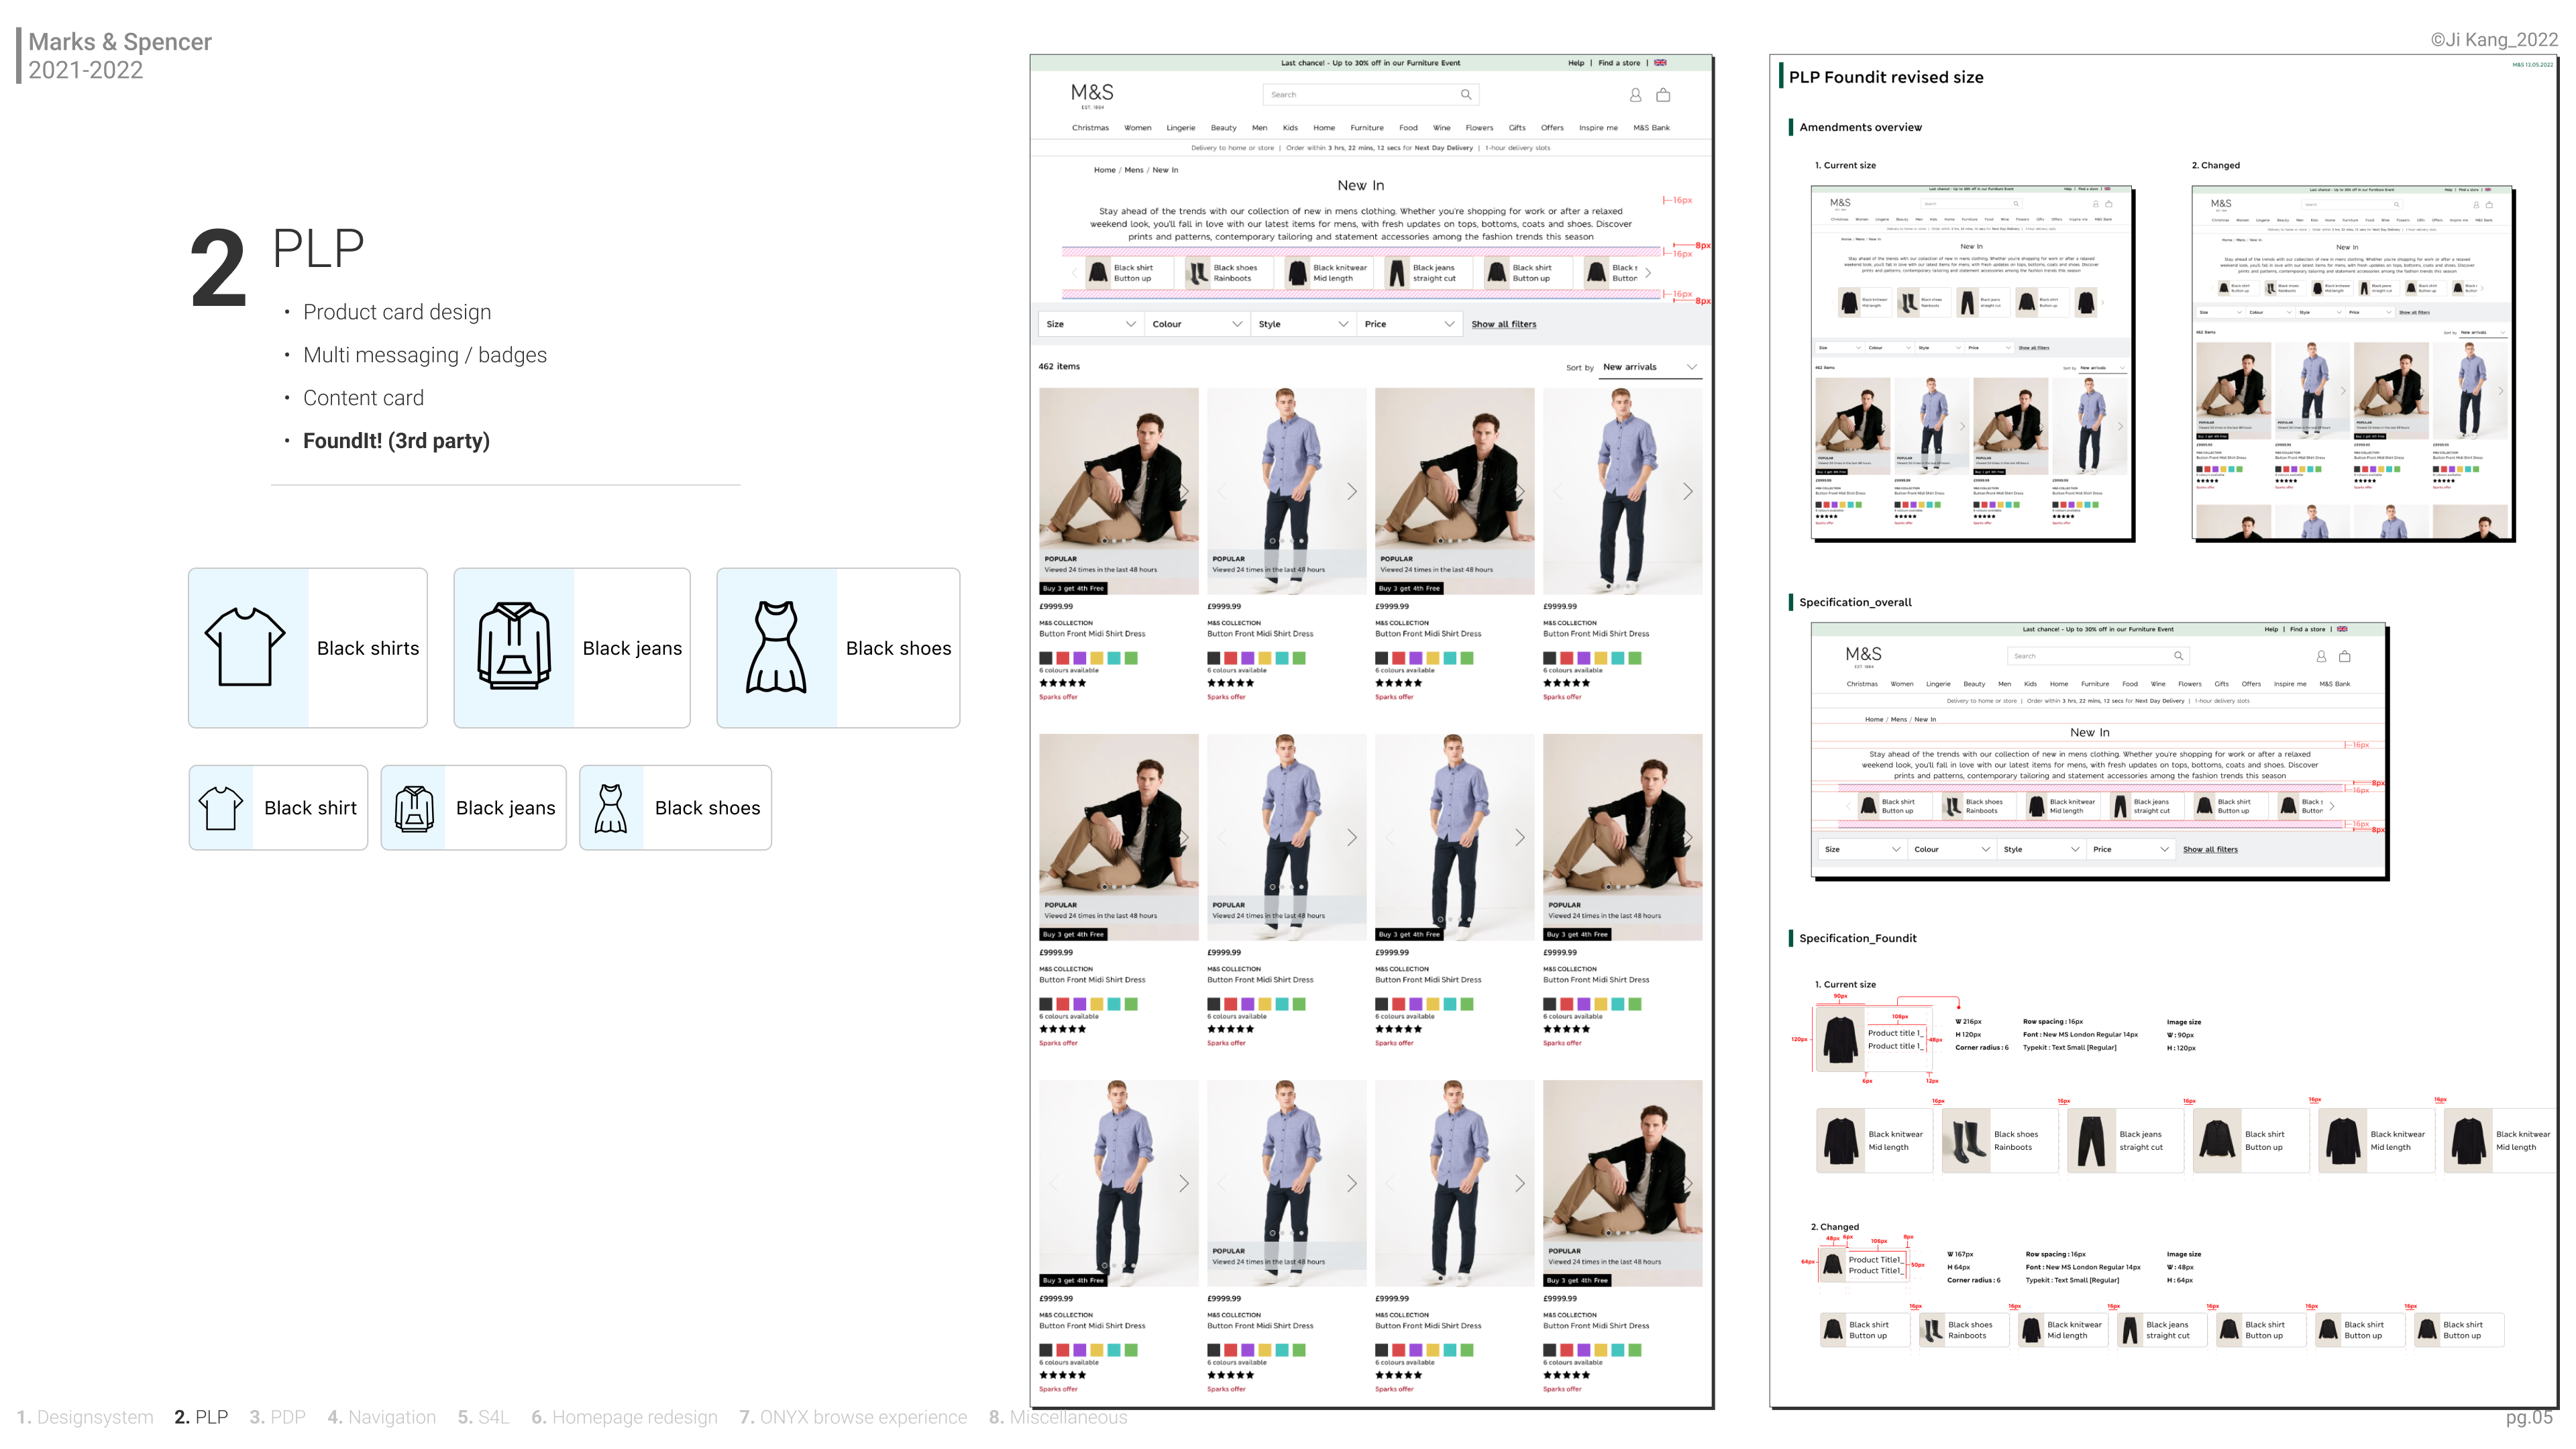Open the Current size amendment thumbnail
The width and height of the screenshot is (2576, 1449).
[1972, 363]
